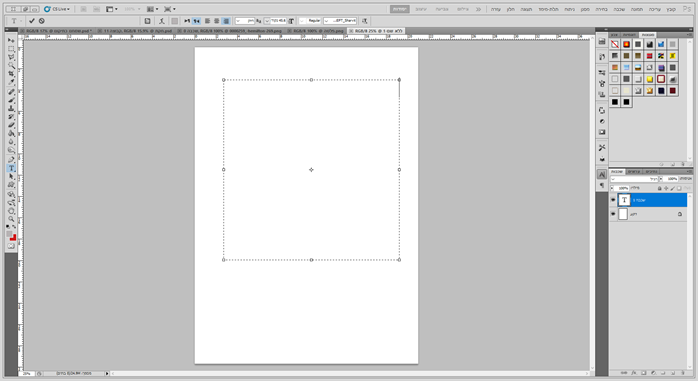The height and width of the screenshot is (381, 698).
Task: Hide the text layer via eye icon
Action: point(613,200)
